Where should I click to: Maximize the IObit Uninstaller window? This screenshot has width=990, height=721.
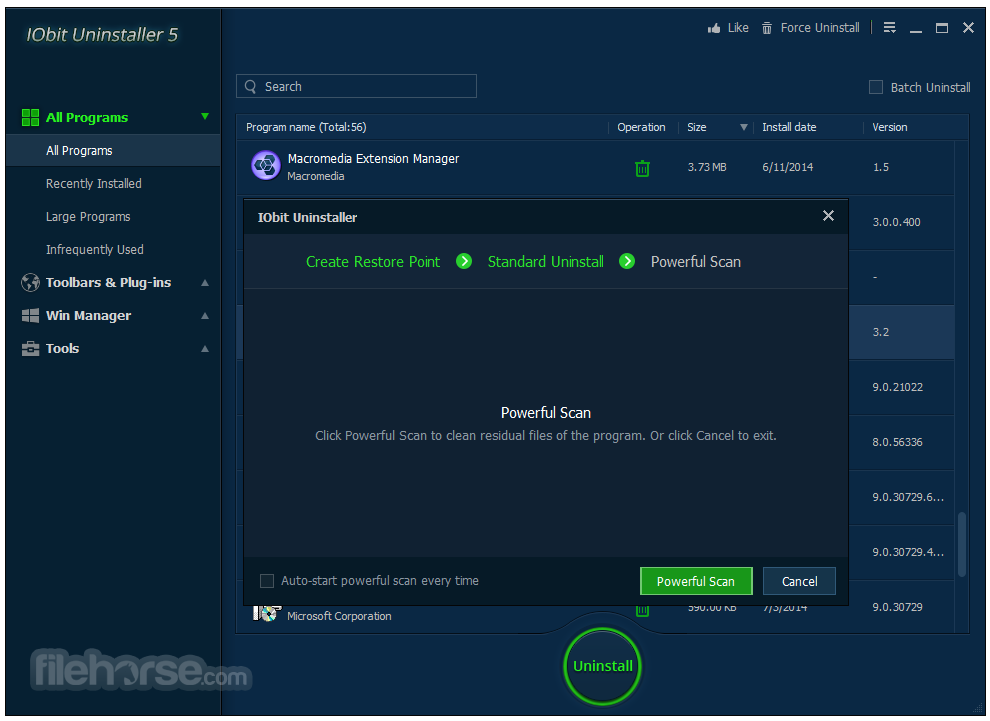pyautogui.click(x=941, y=28)
